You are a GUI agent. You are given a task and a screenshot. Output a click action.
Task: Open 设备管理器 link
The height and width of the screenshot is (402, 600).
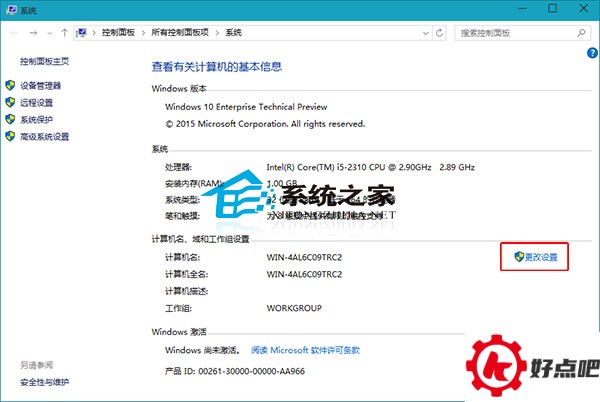41,86
